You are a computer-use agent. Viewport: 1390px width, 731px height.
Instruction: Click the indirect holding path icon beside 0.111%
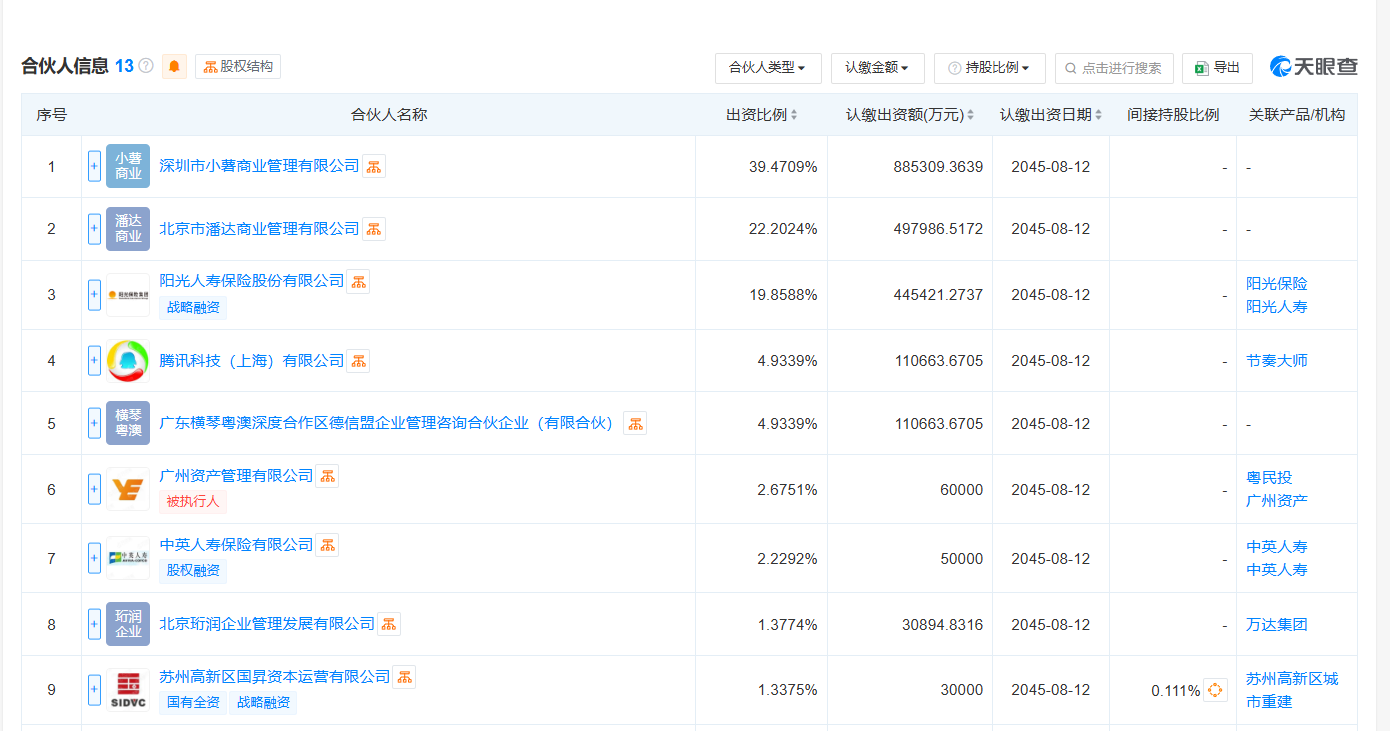pos(1215,690)
